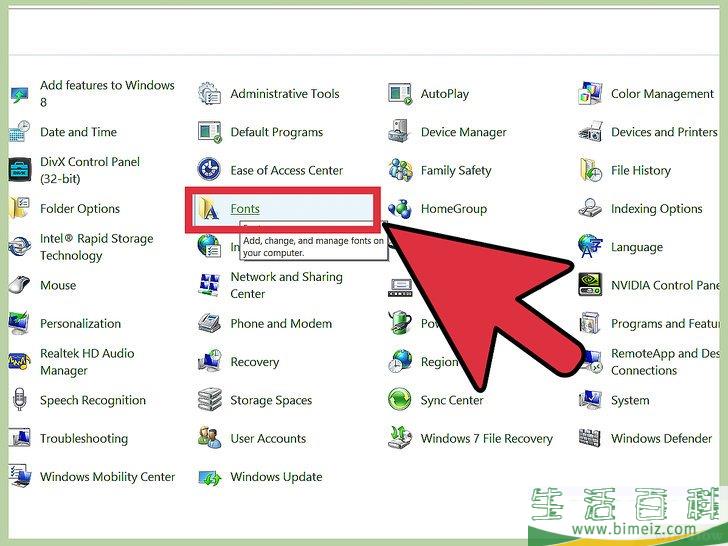Click the Phone and Modem icon
728x546 pixels.
[209, 323]
